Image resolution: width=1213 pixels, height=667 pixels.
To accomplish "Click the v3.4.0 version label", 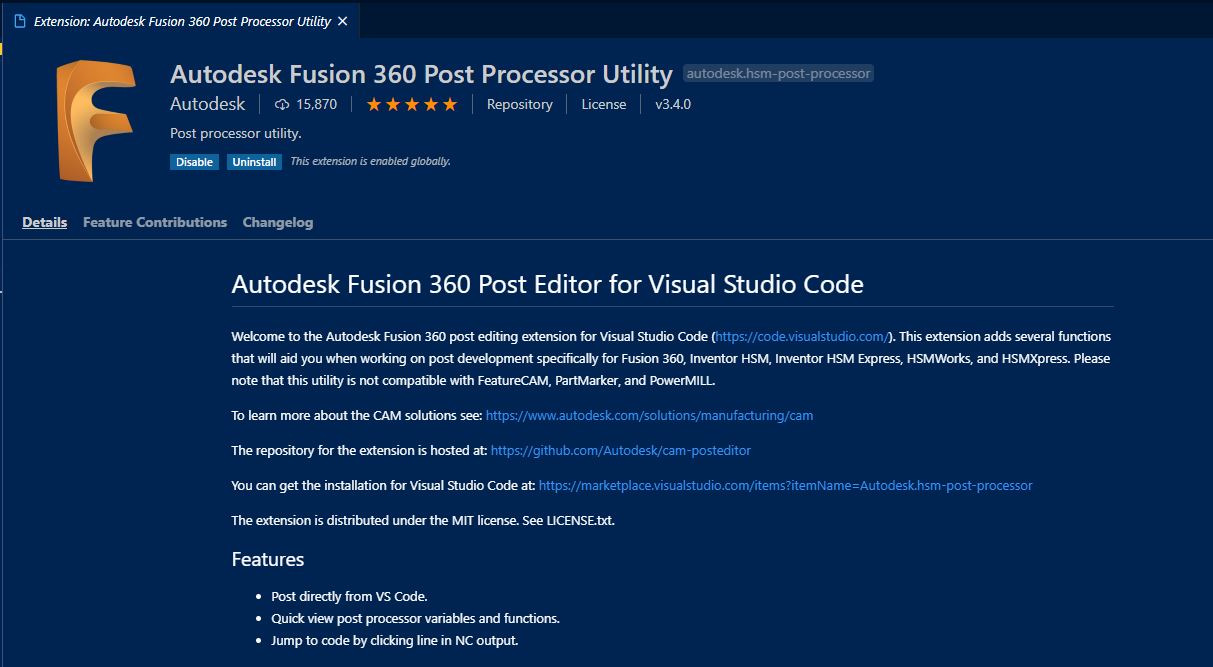I will coord(673,104).
